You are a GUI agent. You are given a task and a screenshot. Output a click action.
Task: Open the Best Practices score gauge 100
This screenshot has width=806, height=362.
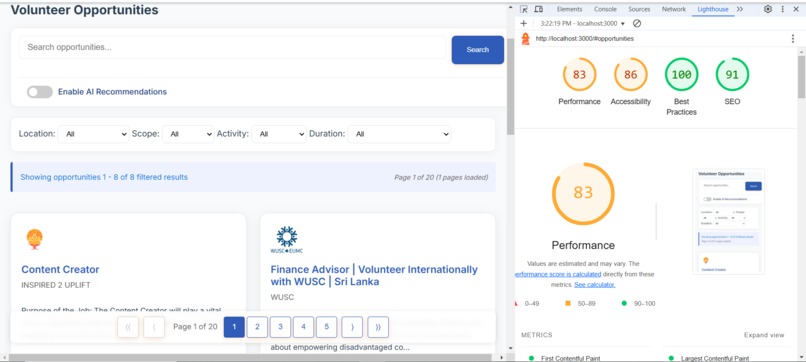click(682, 75)
